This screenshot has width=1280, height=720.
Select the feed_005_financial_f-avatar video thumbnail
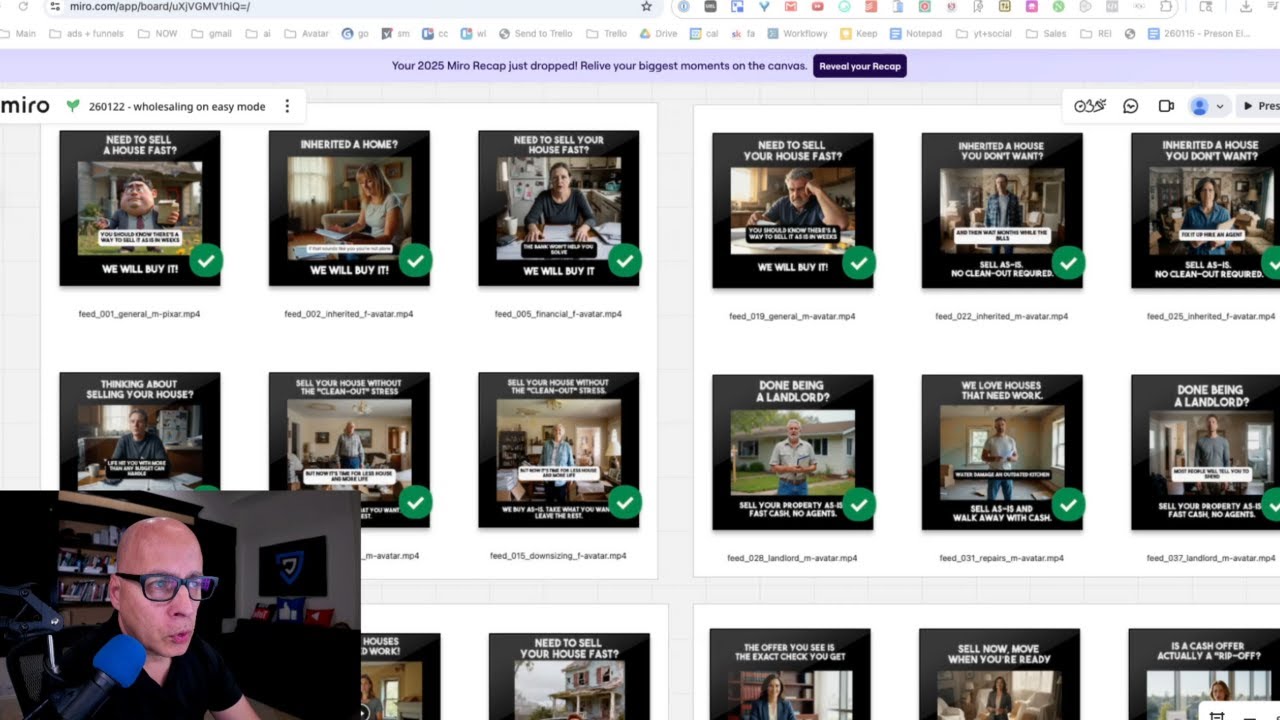point(558,208)
